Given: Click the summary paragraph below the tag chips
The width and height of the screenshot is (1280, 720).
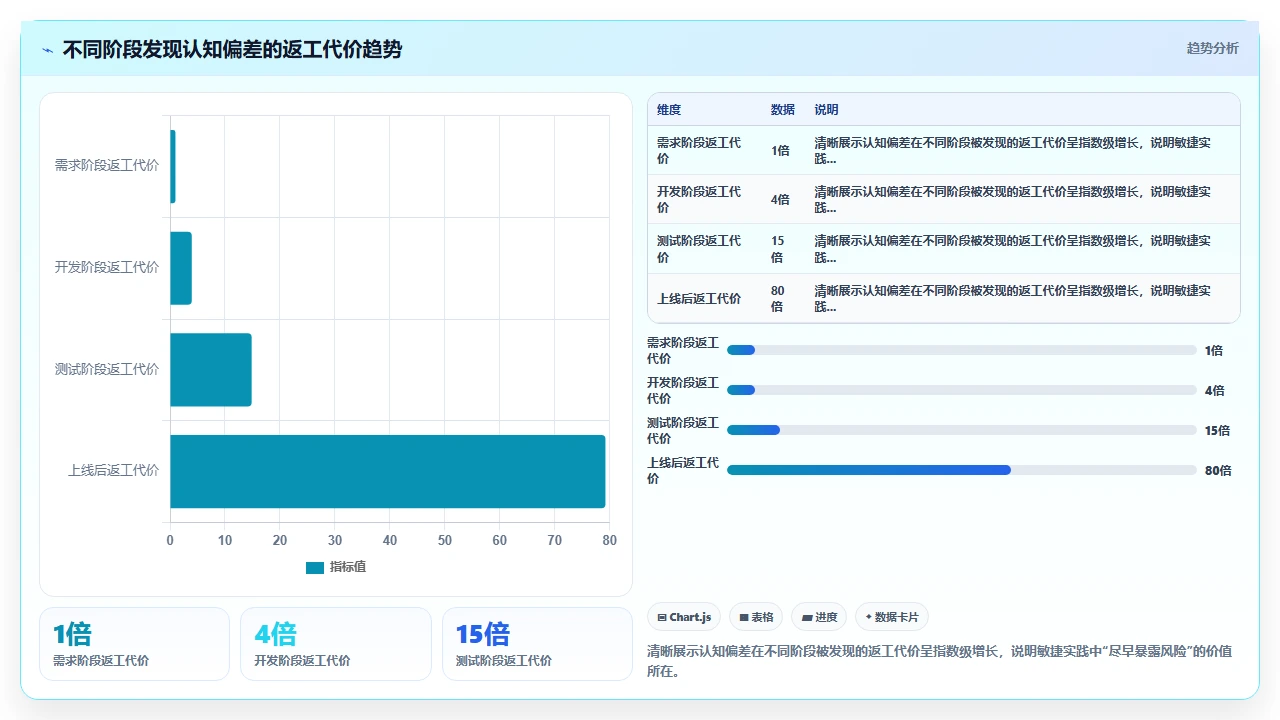Looking at the screenshot, I should (x=940, y=661).
